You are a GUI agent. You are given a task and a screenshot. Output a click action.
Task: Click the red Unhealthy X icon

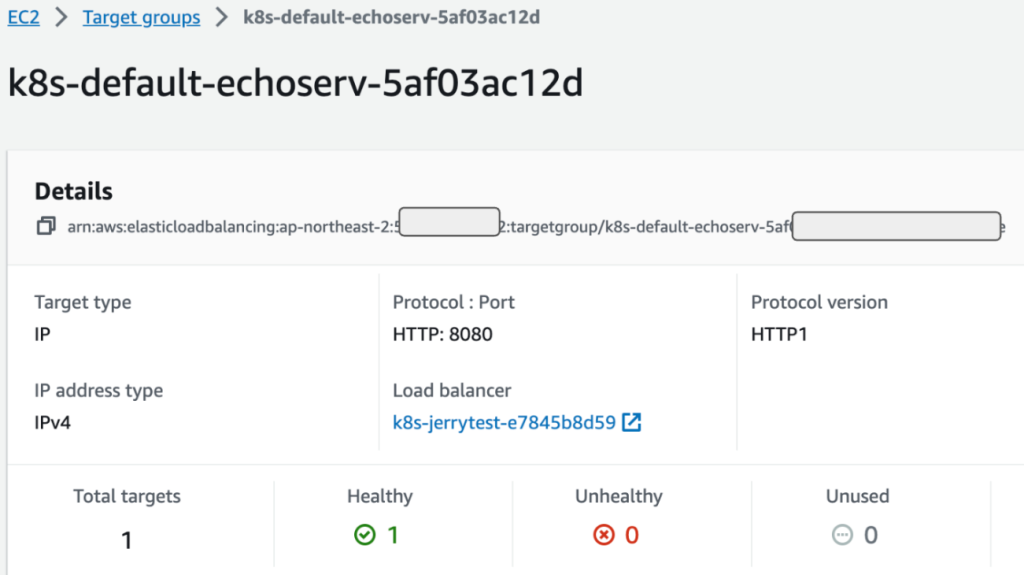(603, 535)
